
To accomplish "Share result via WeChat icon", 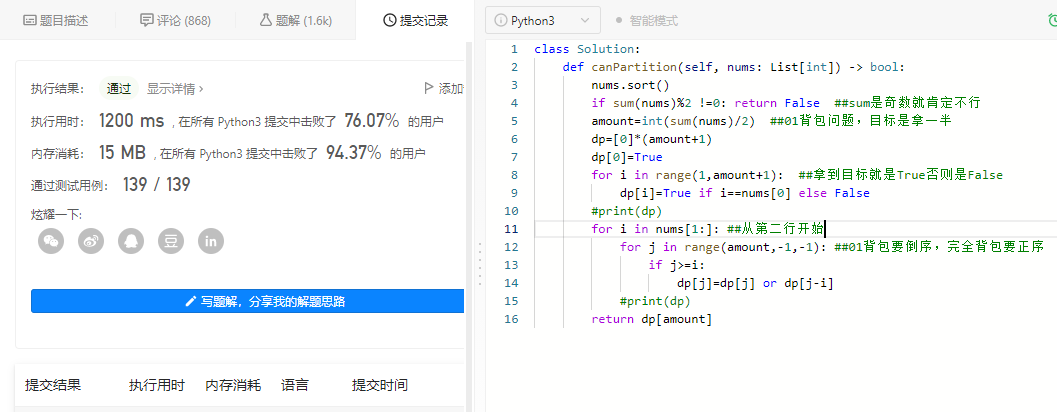I will (51, 240).
